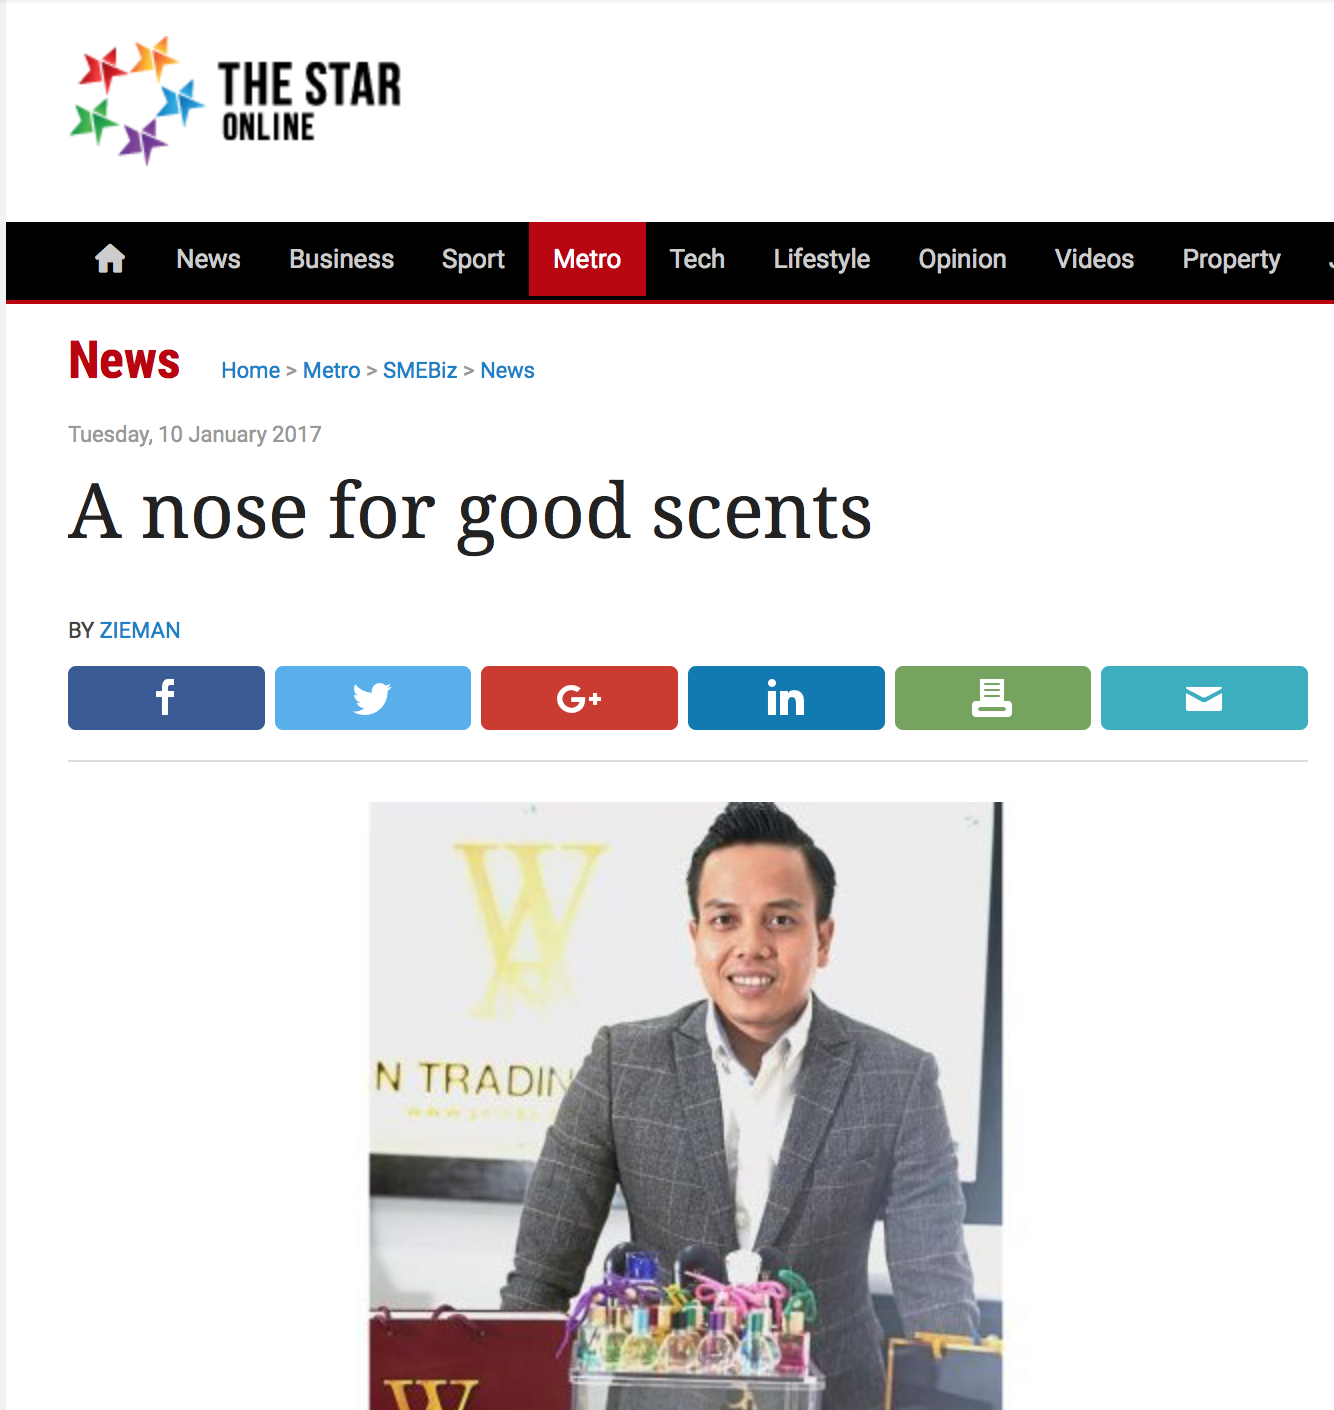
Task: Open The Star Online logo
Action: click(236, 101)
